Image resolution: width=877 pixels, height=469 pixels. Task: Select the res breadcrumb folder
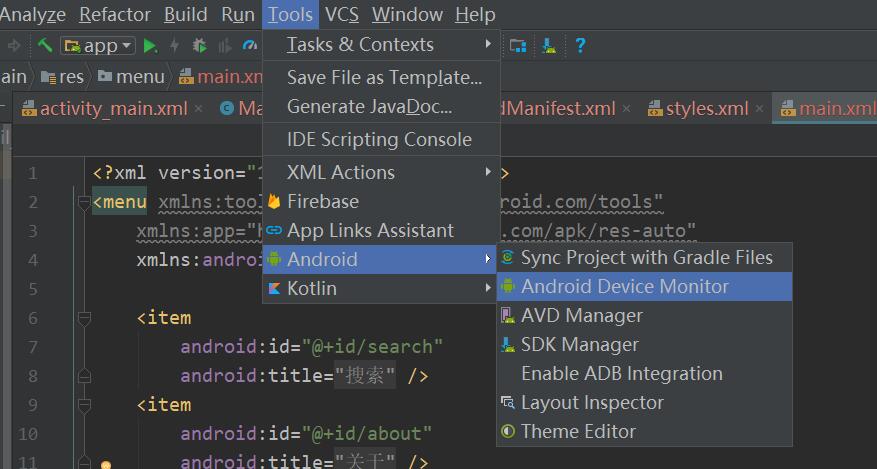coord(63,77)
